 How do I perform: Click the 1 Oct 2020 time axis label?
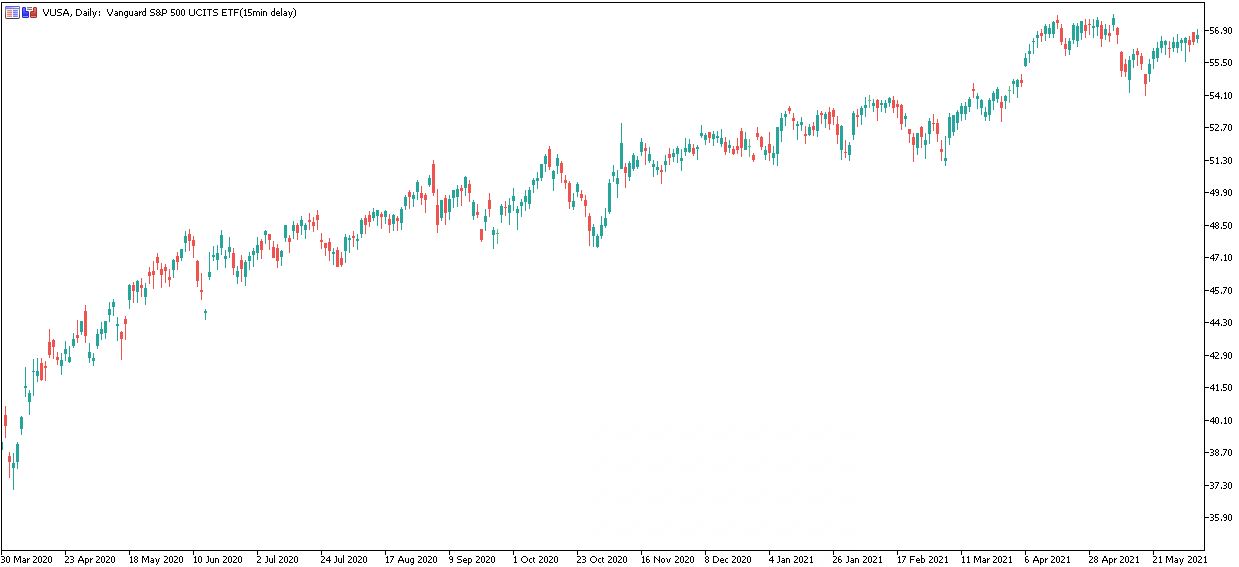[x=536, y=559]
